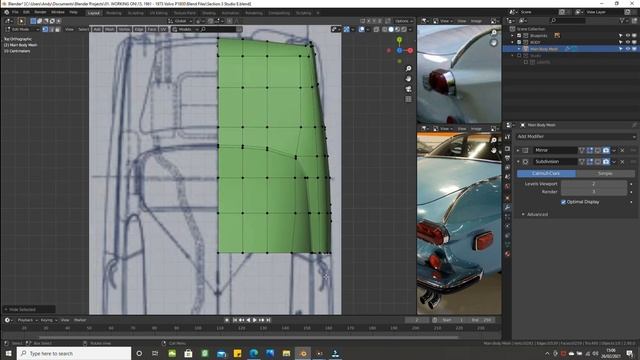640x360 pixels.
Task: Toggle X-ray in the viewport header
Action: (x=377, y=29)
